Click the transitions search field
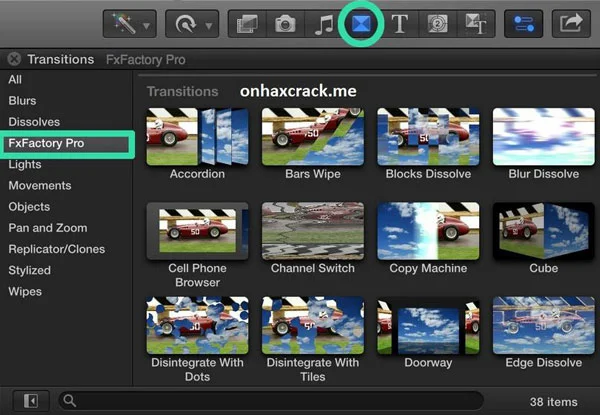Viewport: 600px width, 415px height. point(271,401)
